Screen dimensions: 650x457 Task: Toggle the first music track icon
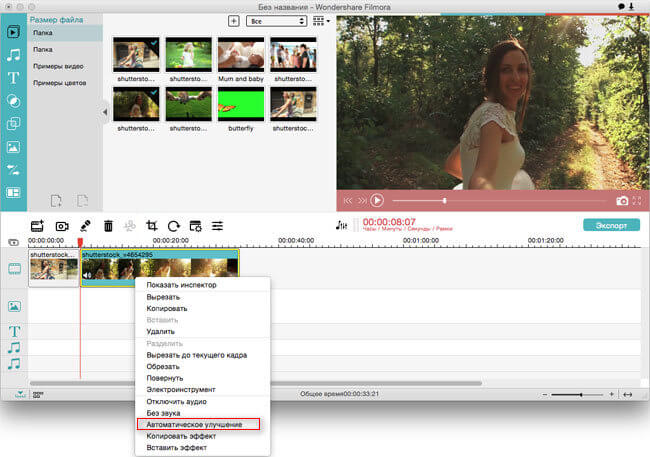[x=14, y=348]
